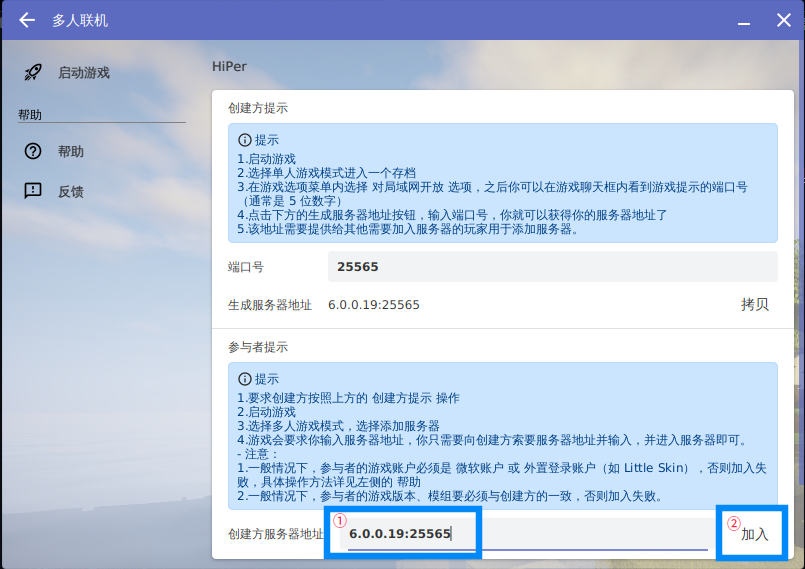The height and width of the screenshot is (569, 805).
Task: Click the 多人联机 window title
Action: click(80, 20)
